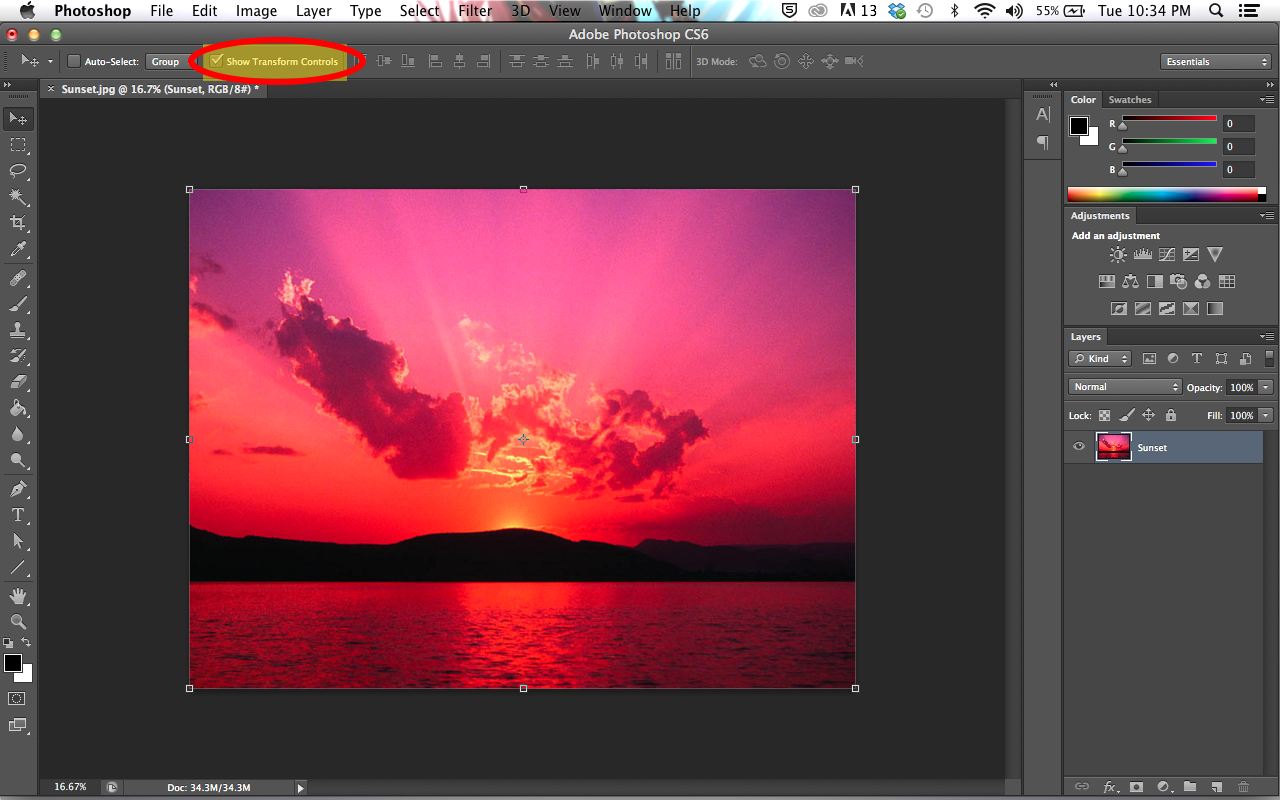This screenshot has width=1280, height=800.
Task: Select the Horizontal Type tool
Action: (x=16, y=515)
